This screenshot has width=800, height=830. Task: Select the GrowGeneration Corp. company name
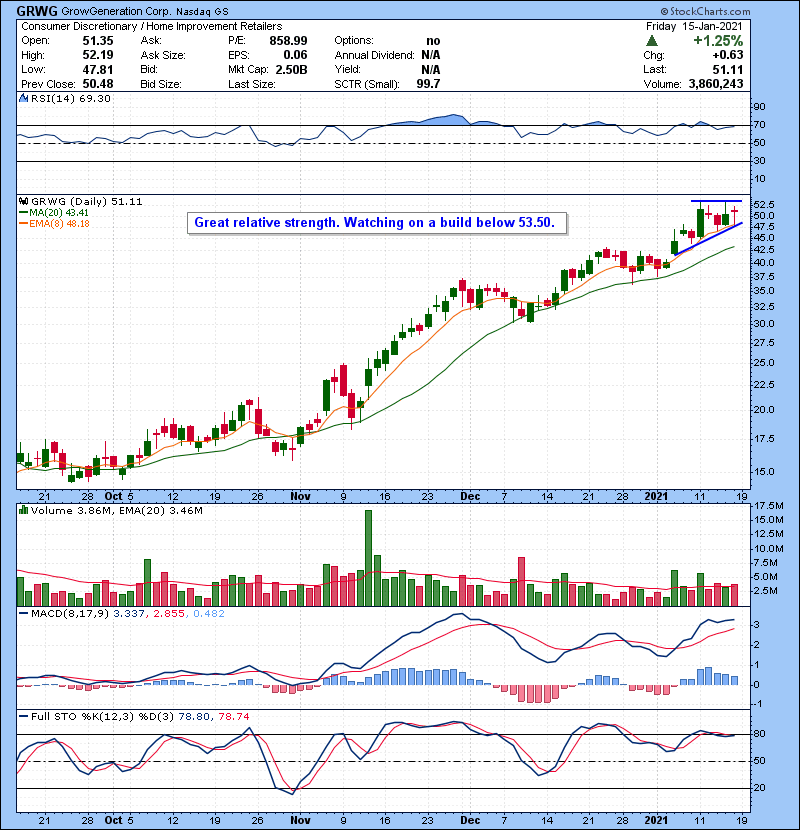(116, 11)
